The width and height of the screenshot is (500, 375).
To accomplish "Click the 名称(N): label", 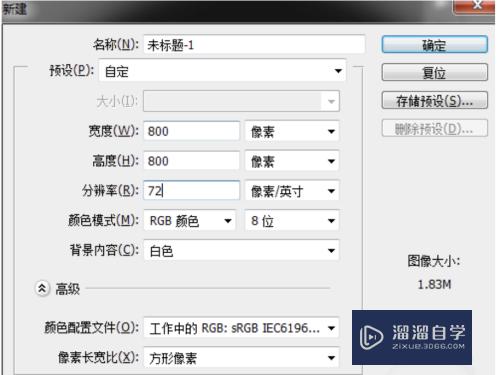I will (x=115, y=44).
